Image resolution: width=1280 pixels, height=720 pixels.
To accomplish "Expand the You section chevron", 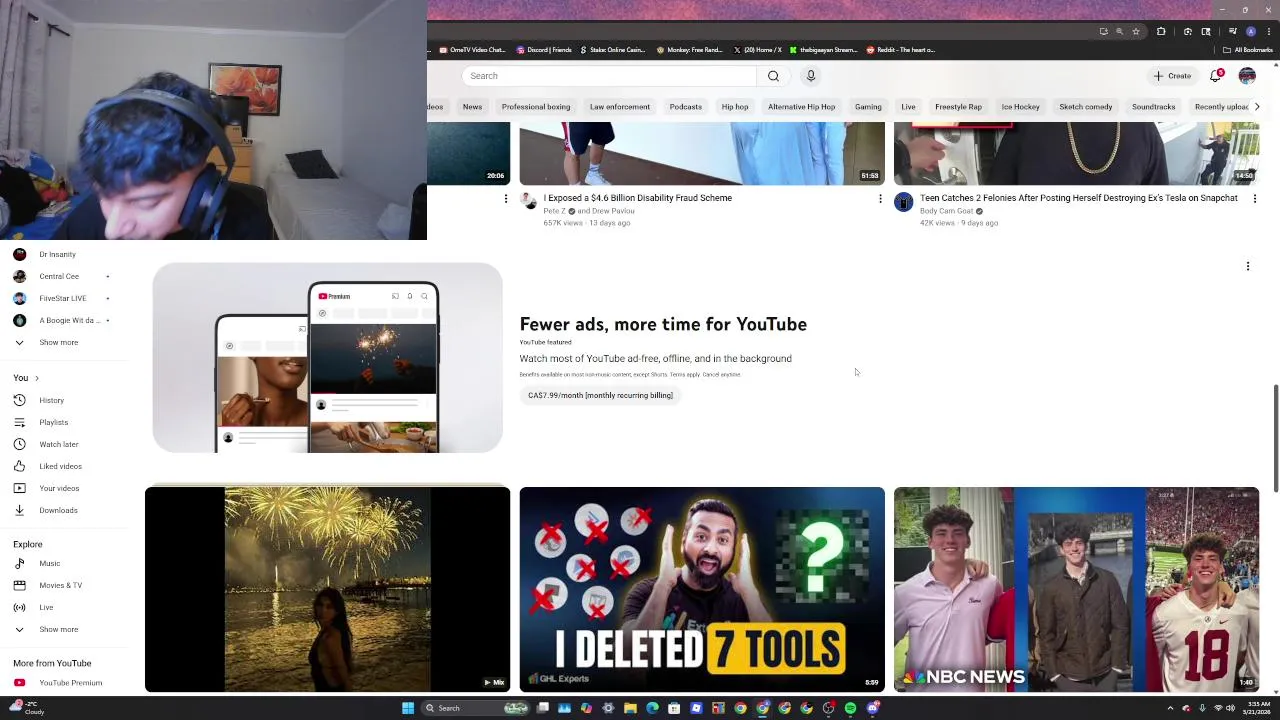I will pyautogui.click(x=37, y=378).
